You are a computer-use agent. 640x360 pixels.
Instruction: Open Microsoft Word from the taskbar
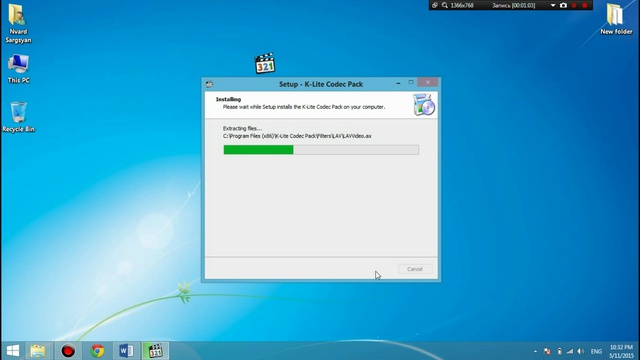click(126, 351)
